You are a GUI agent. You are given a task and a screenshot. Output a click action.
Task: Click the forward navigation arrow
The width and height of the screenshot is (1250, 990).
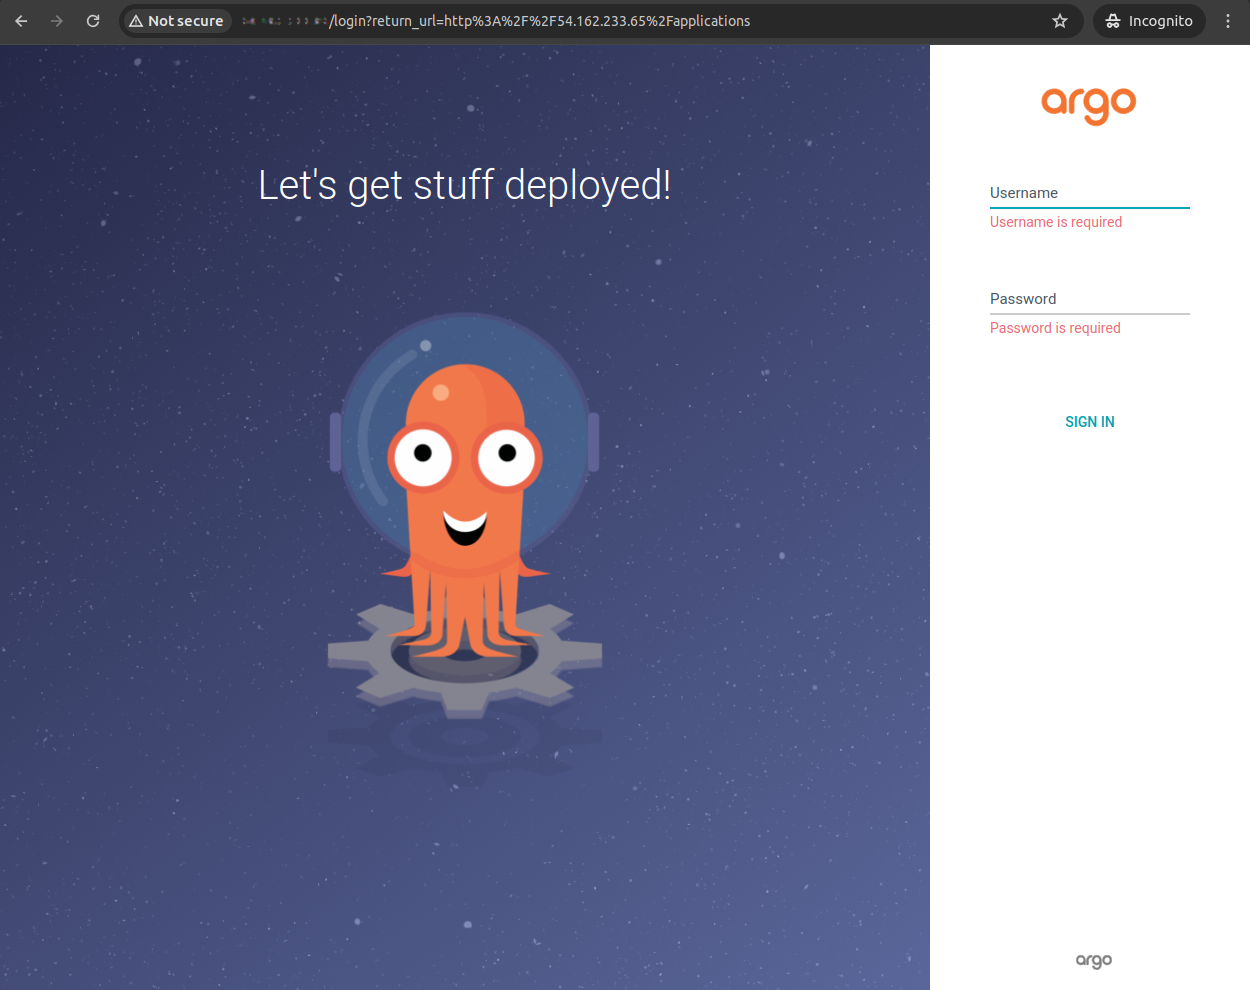point(57,21)
